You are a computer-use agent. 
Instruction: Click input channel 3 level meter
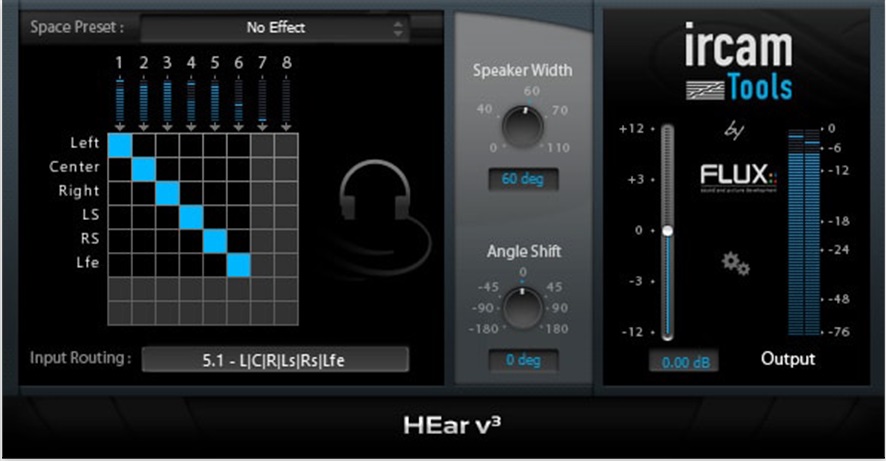click(167, 102)
